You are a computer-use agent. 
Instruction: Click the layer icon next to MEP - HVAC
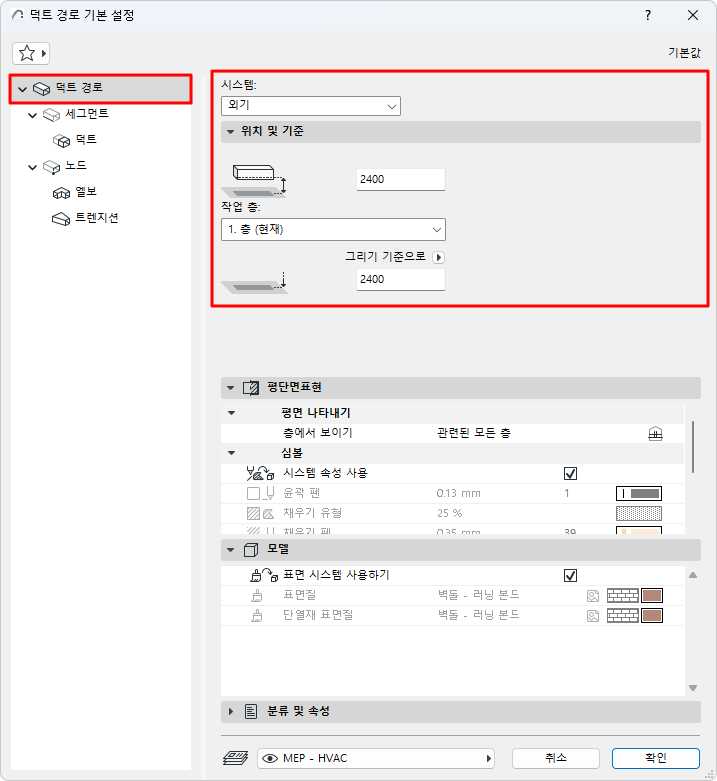coord(236,758)
